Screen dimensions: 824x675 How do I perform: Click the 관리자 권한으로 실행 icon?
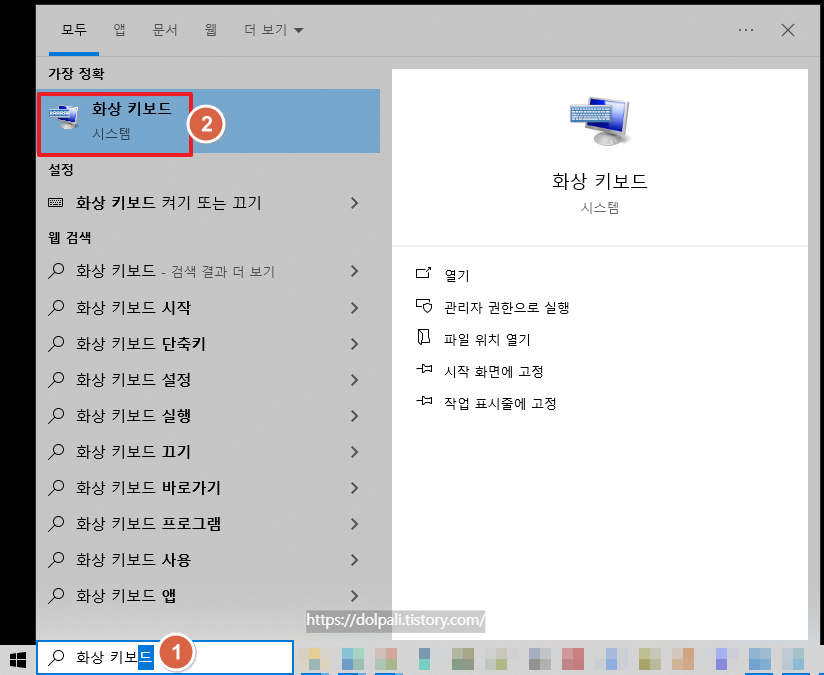[424, 309]
